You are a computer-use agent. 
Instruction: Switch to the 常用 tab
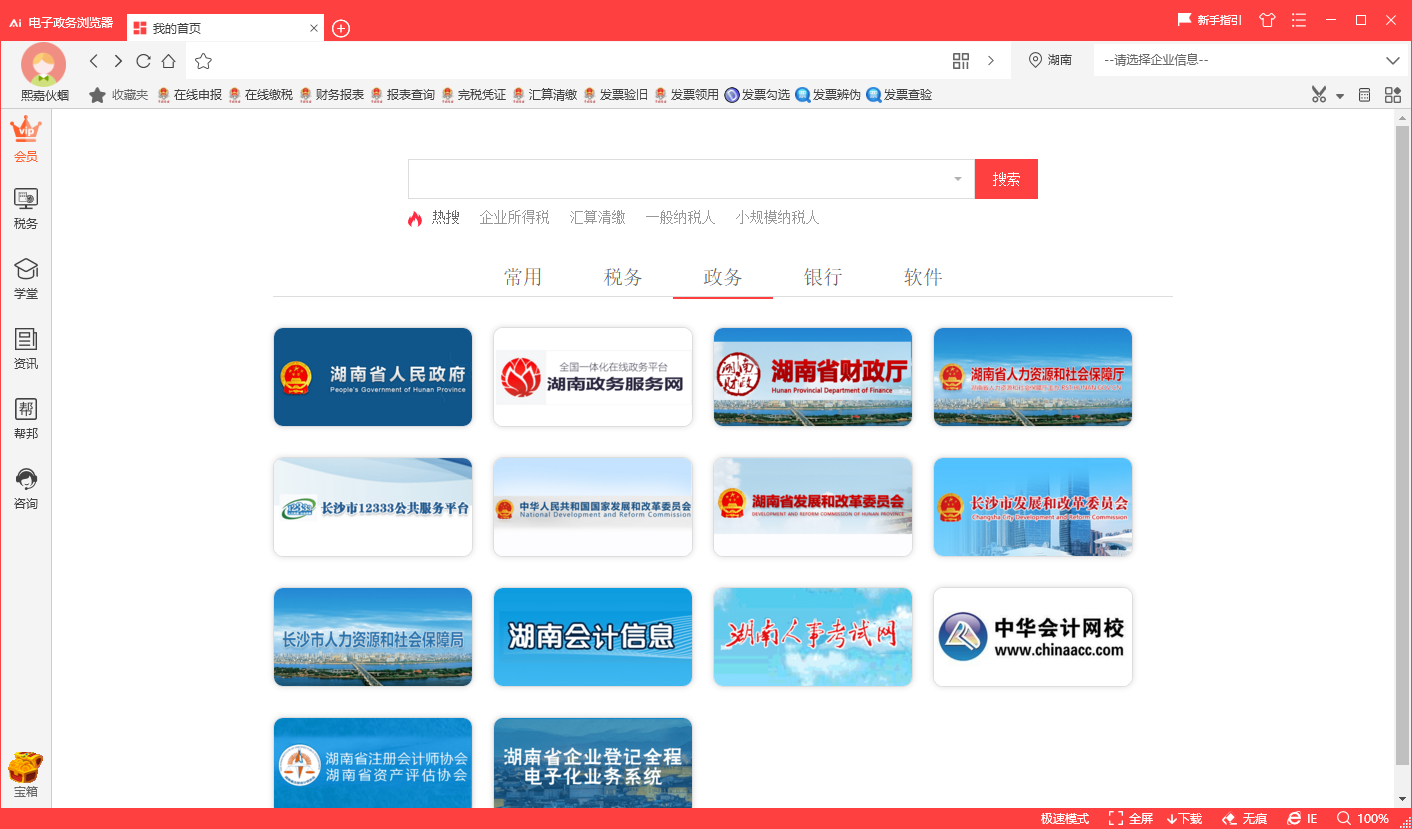(523, 277)
